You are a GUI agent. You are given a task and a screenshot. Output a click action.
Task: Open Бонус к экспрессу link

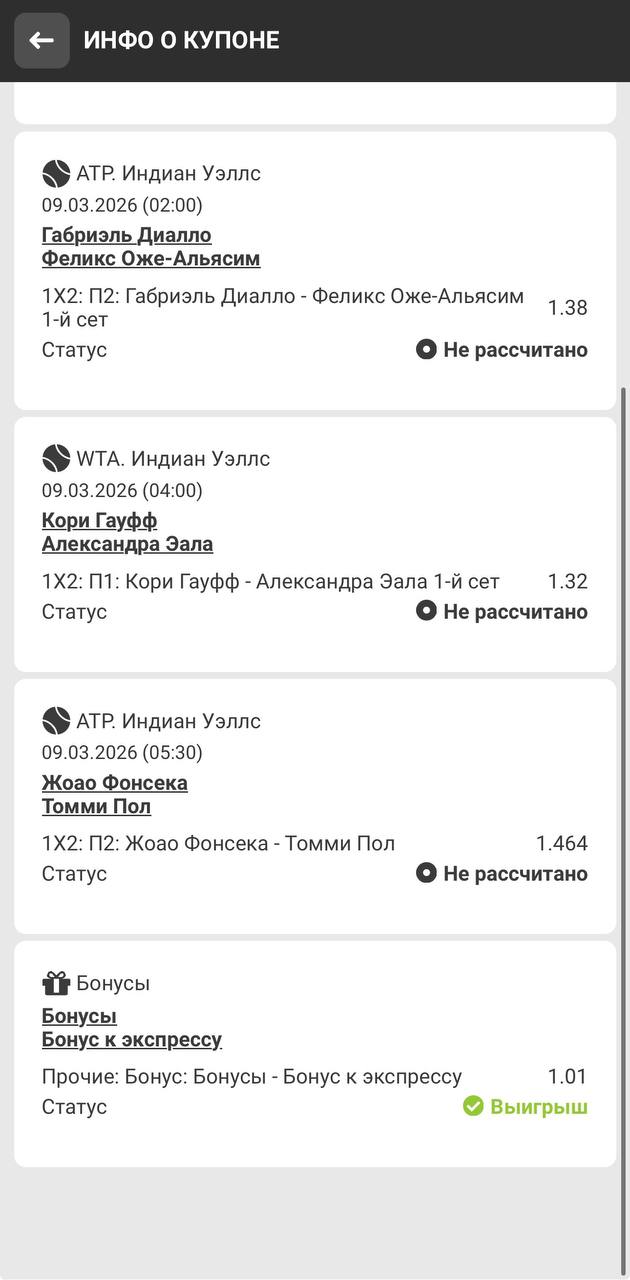pyautogui.click(x=132, y=1041)
